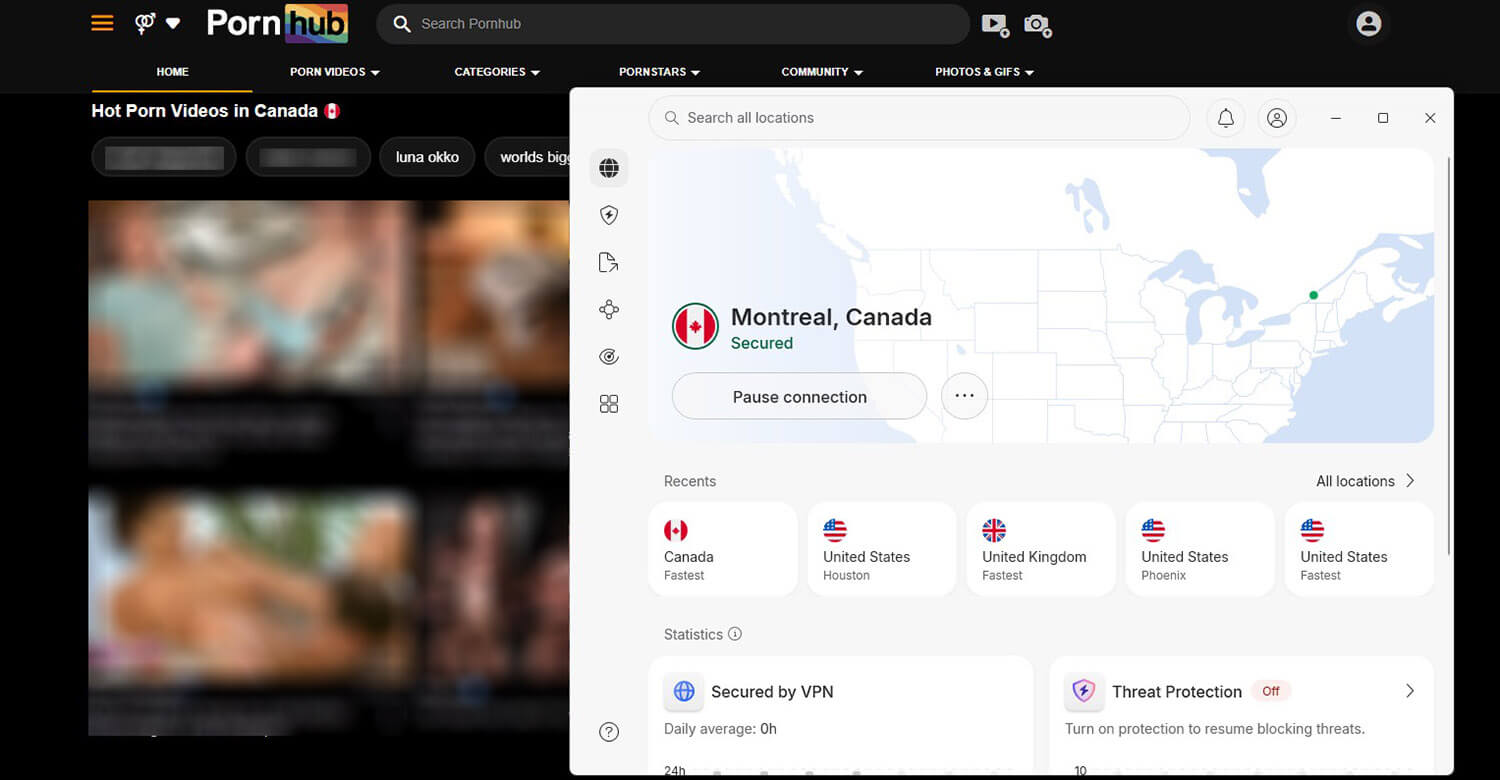Open the four-squares apps icon in sidebar
1500x780 pixels.
point(609,404)
